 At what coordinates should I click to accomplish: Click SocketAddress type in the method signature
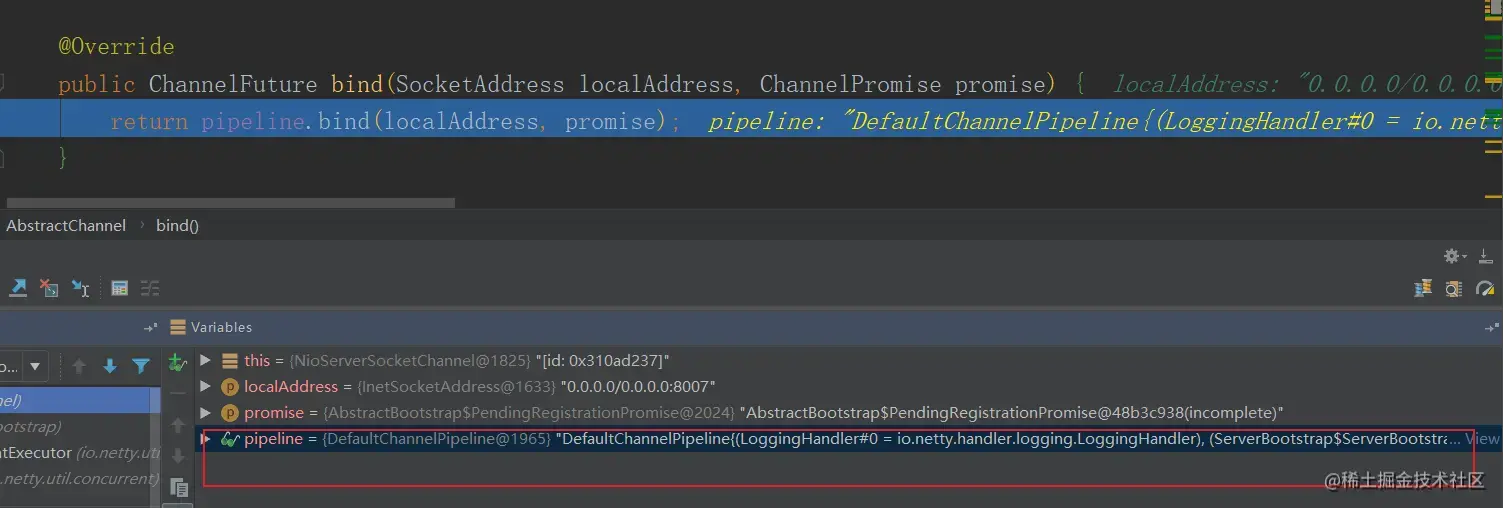tap(480, 85)
